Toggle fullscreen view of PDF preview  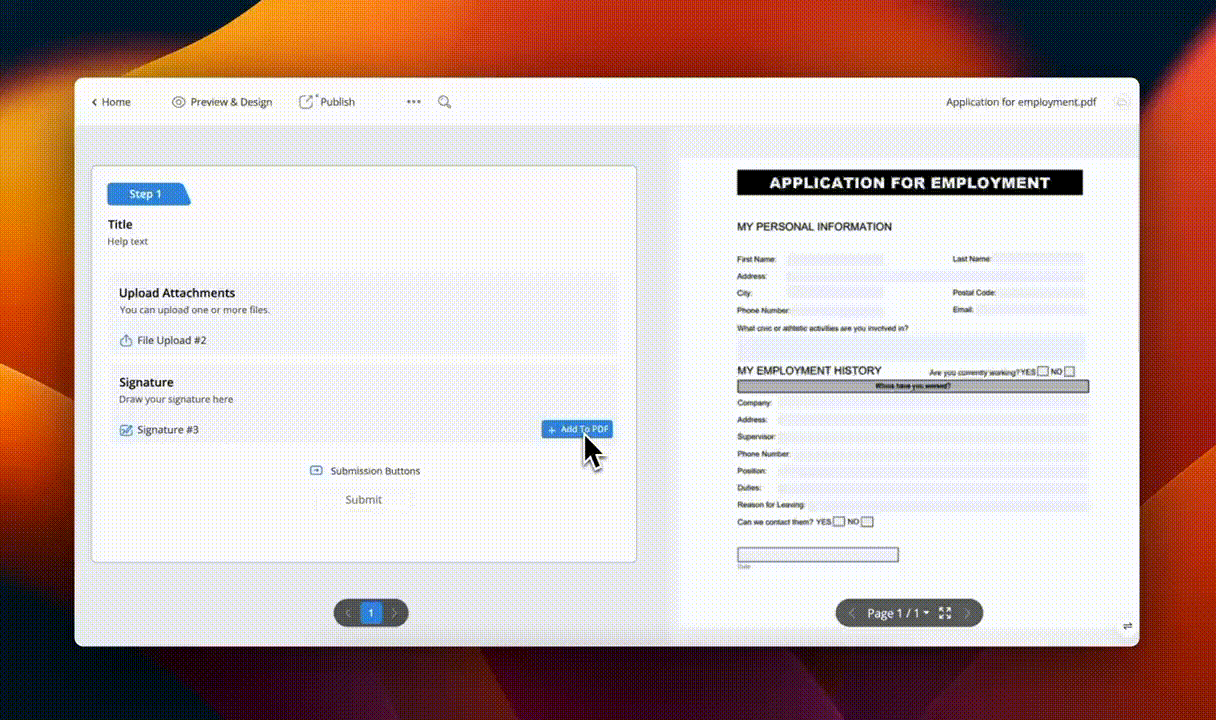[x=945, y=613]
